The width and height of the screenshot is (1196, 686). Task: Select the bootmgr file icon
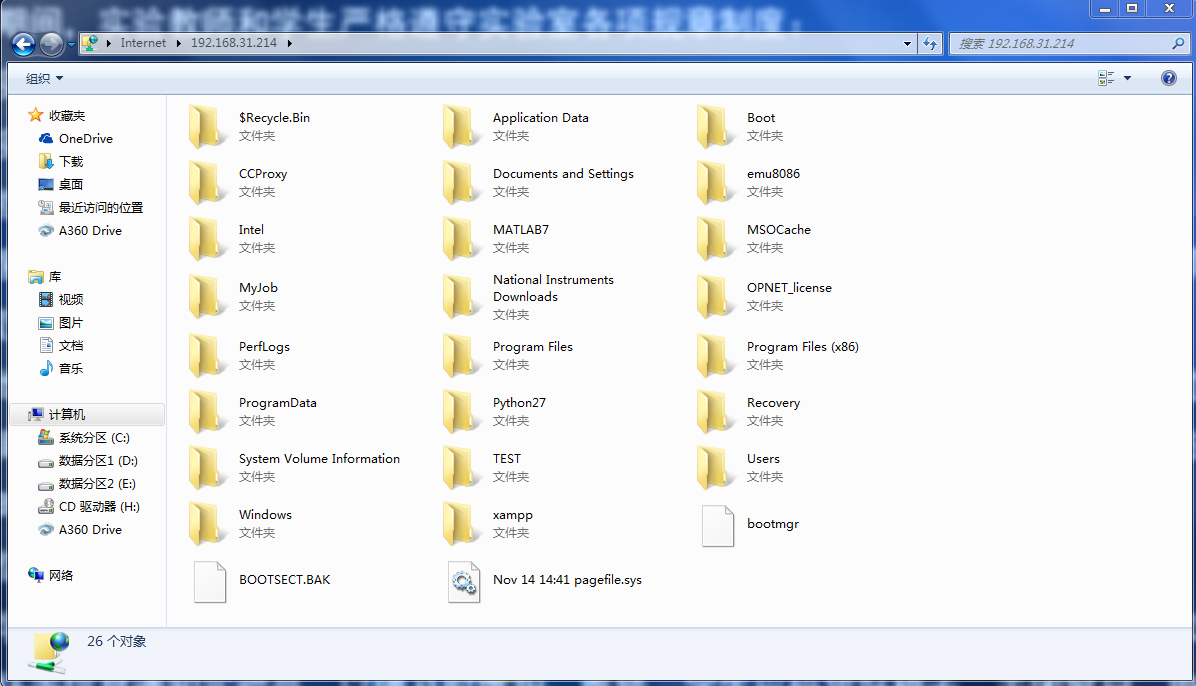[x=718, y=526]
